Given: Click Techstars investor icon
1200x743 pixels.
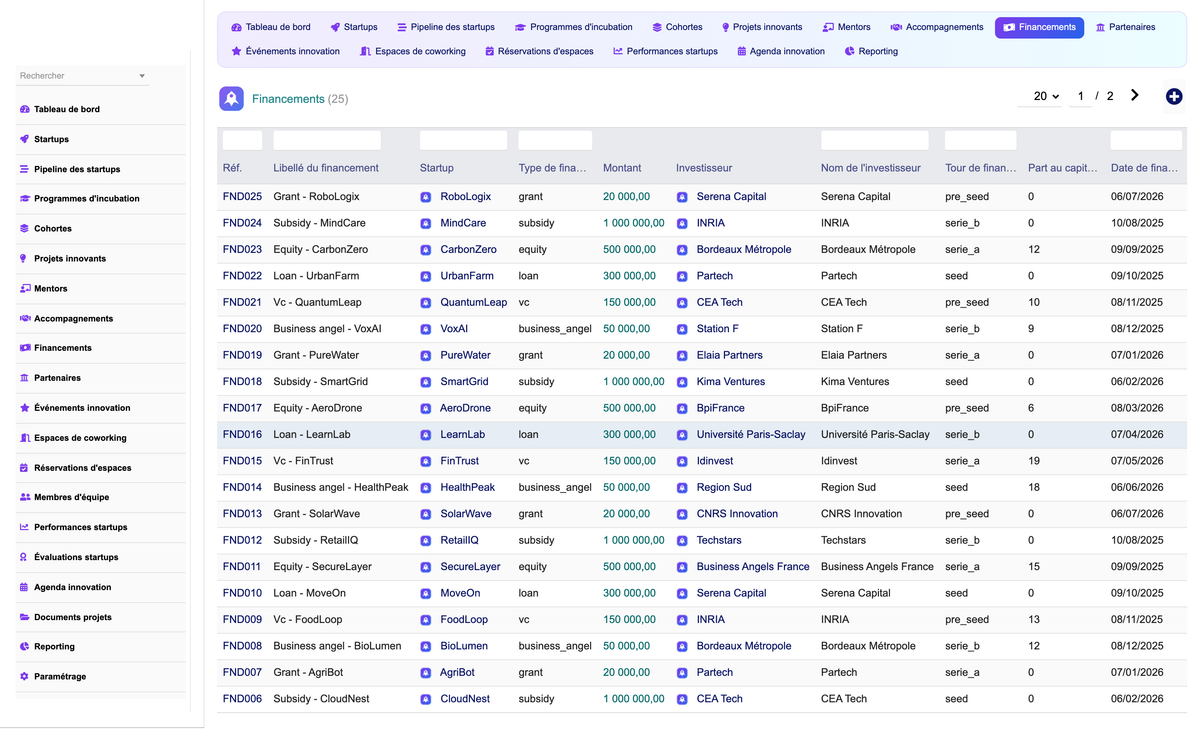Looking at the screenshot, I should pos(682,541).
